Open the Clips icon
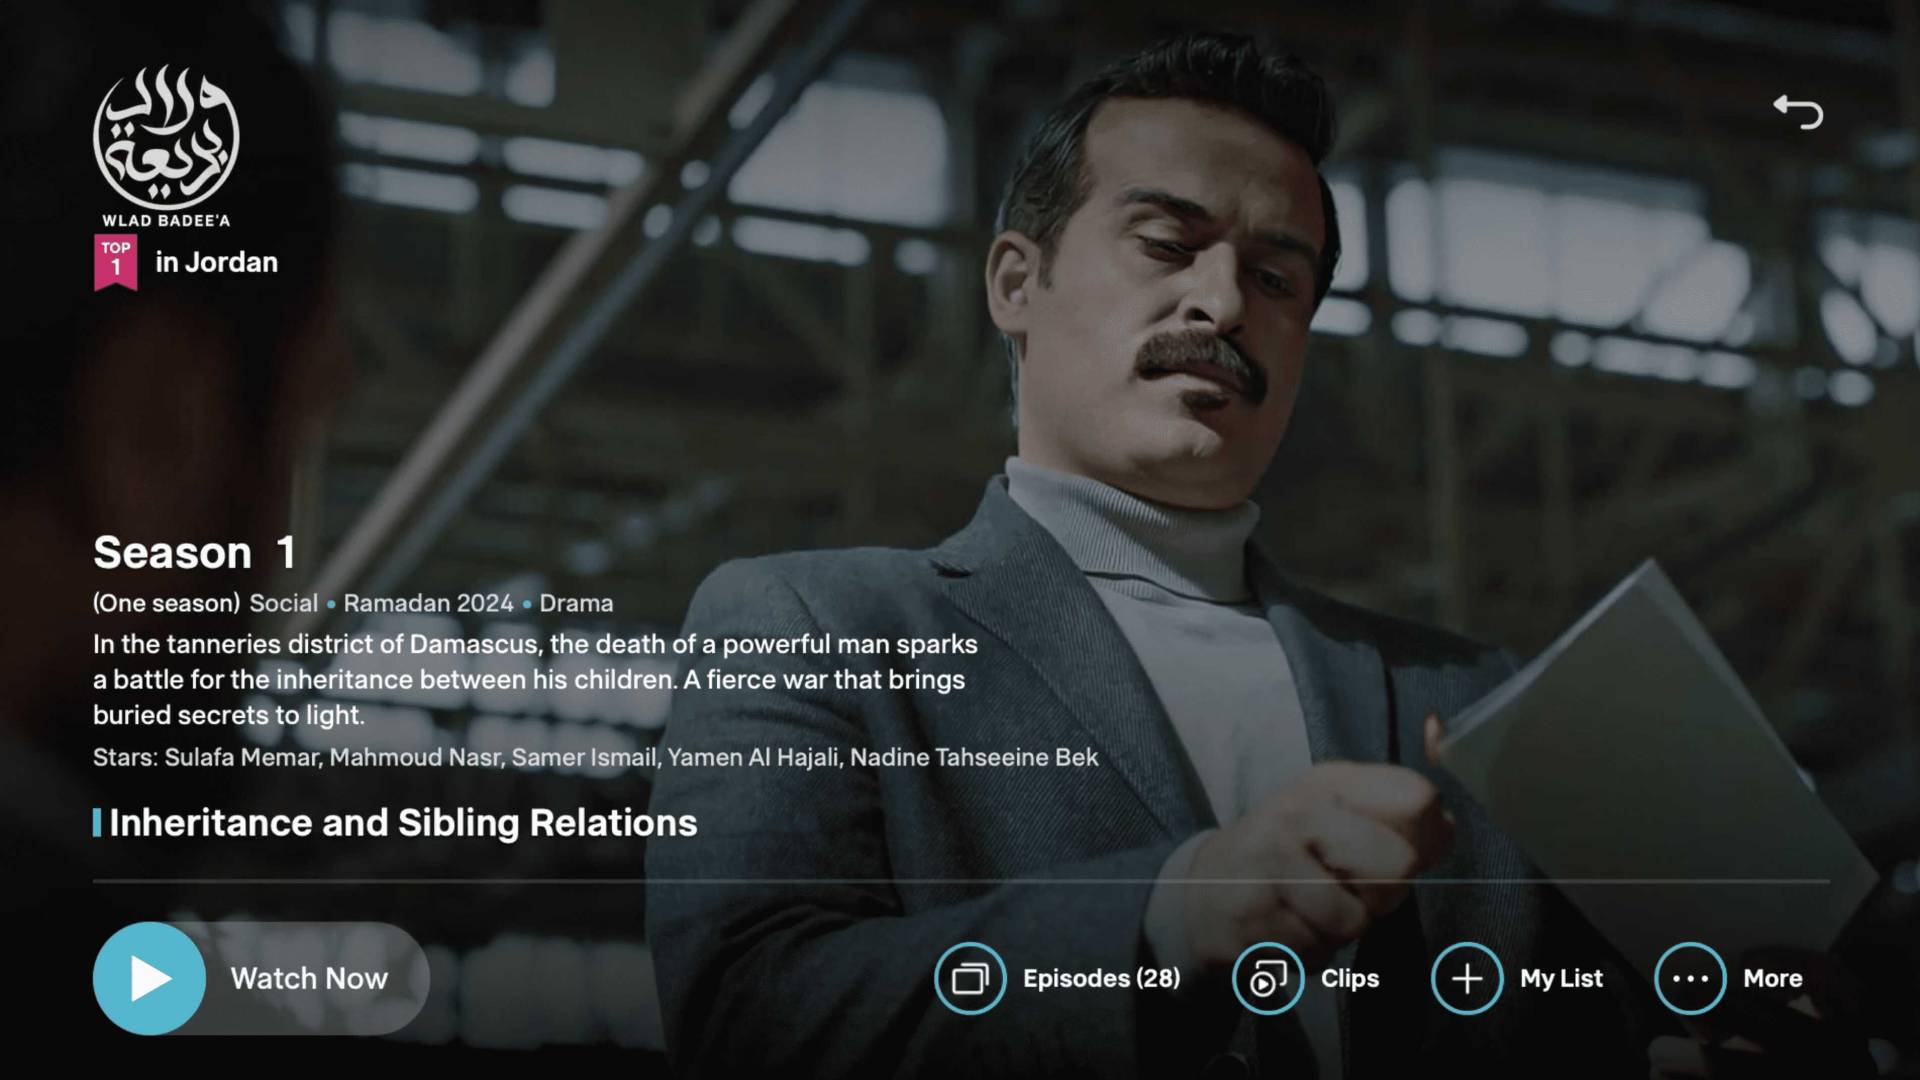 pyautogui.click(x=1267, y=978)
